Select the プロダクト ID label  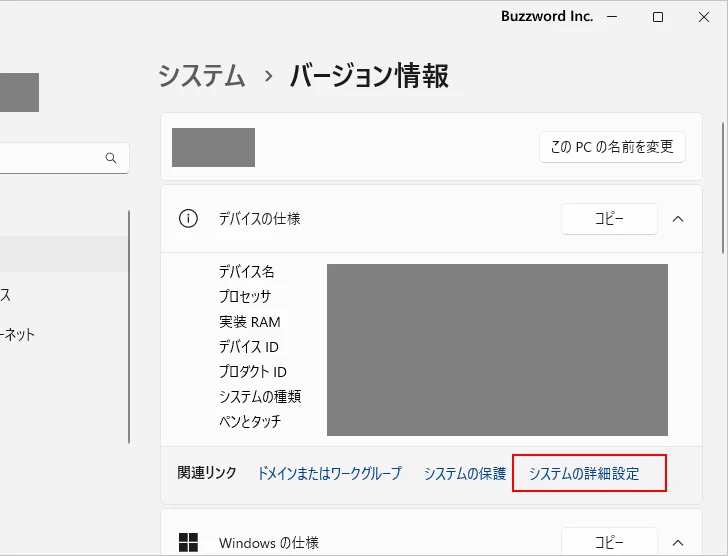(253, 372)
